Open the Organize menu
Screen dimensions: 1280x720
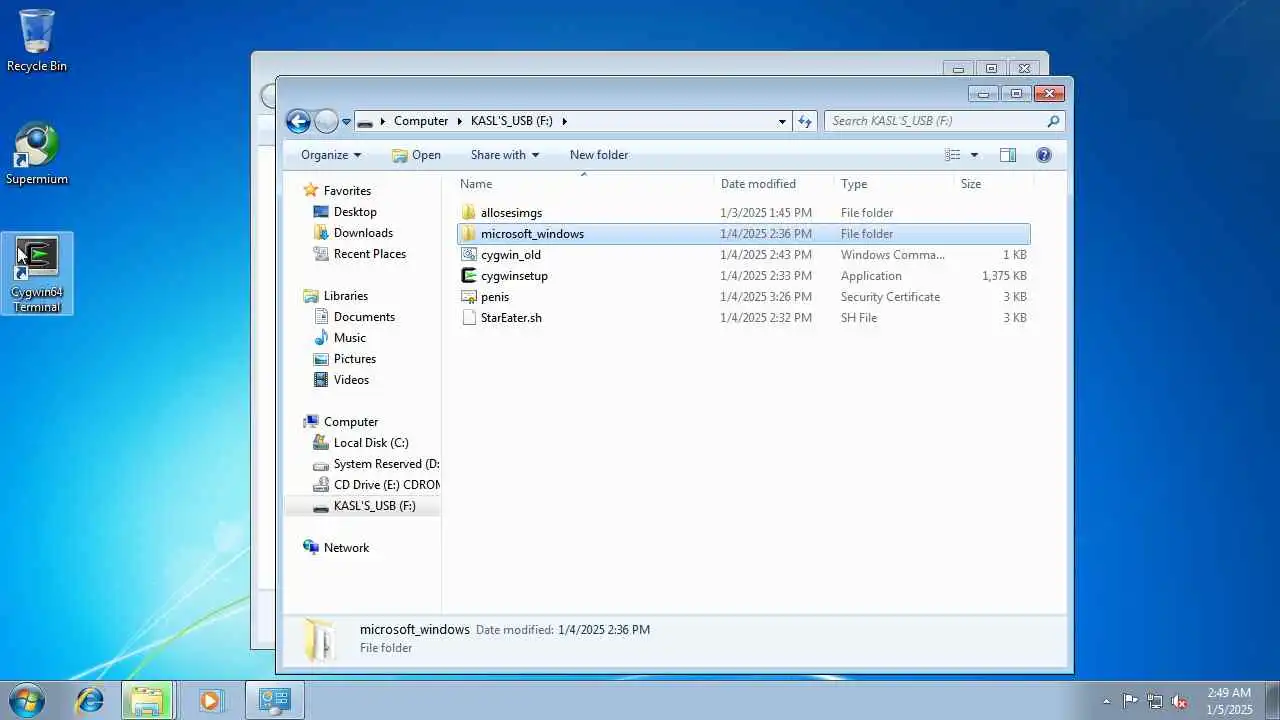point(331,155)
